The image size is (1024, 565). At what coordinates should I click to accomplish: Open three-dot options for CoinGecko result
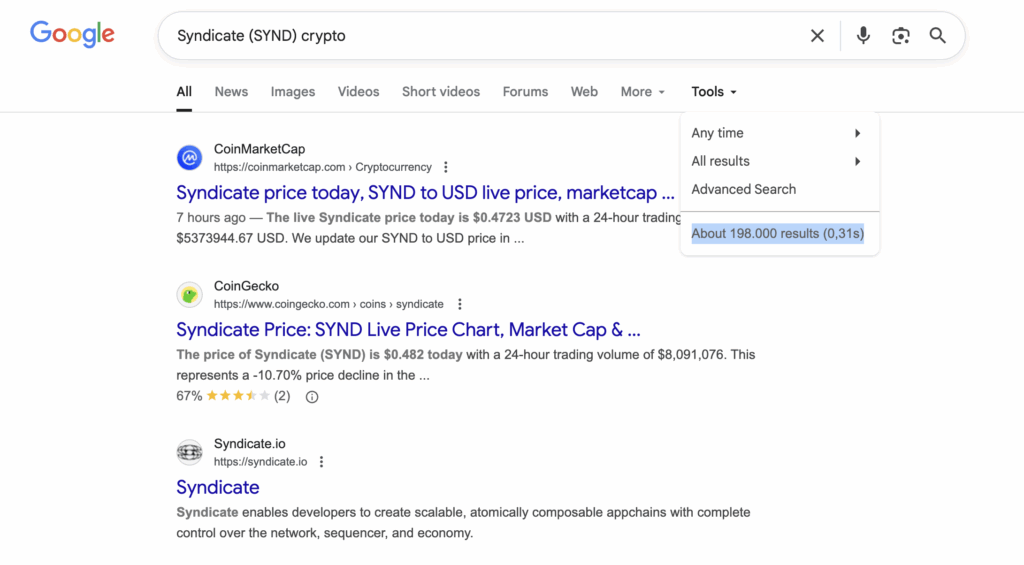tap(459, 304)
